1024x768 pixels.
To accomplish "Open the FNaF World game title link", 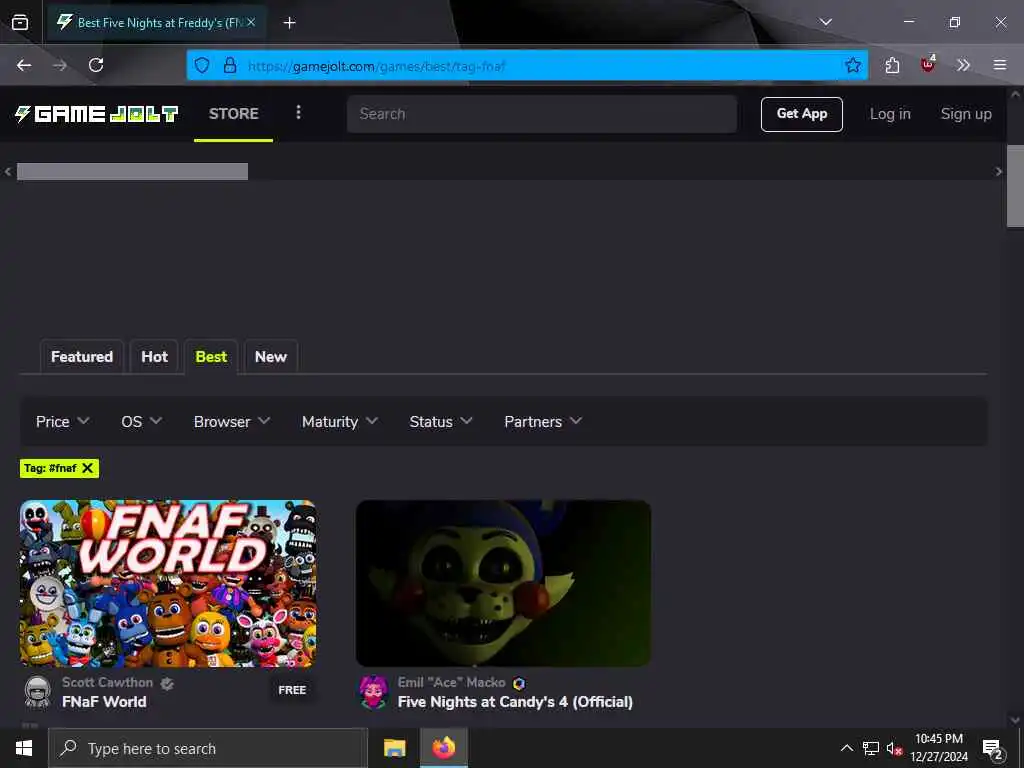I will (x=104, y=702).
